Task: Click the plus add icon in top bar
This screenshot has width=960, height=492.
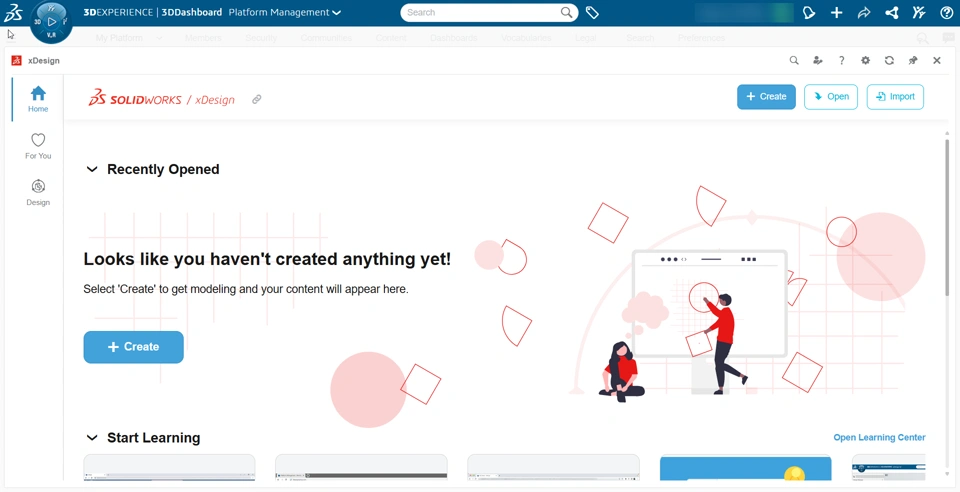Action: (x=836, y=12)
